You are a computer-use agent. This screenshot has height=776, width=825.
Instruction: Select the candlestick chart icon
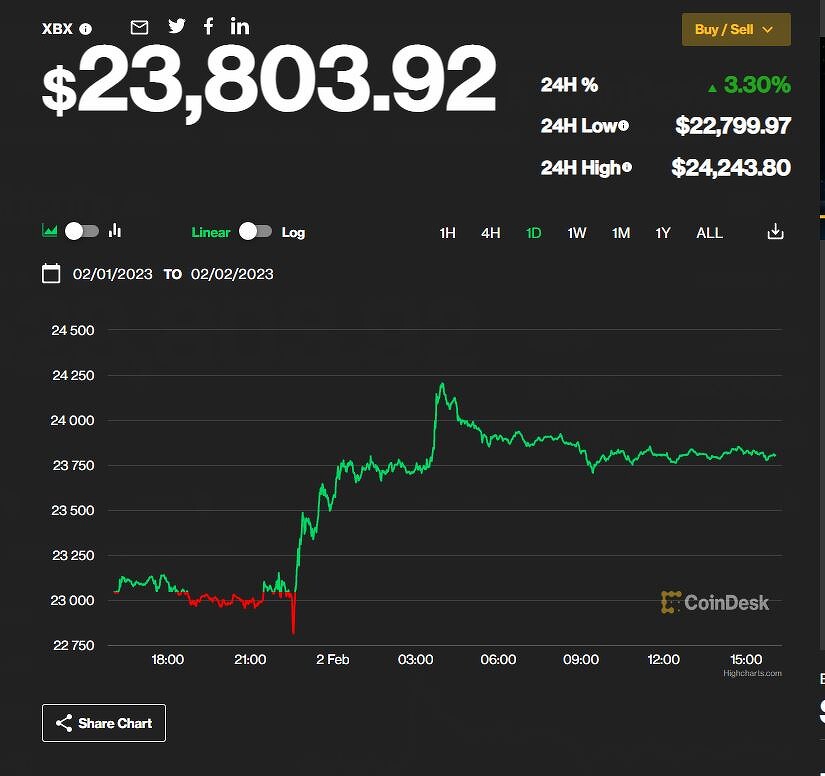(x=115, y=231)
